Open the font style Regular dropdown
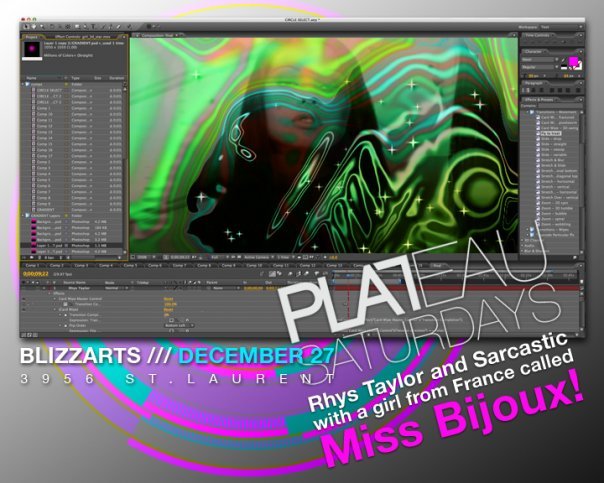The height and width of the screenshot is (483, 604). pyautogui.click(x=540, y=67)
